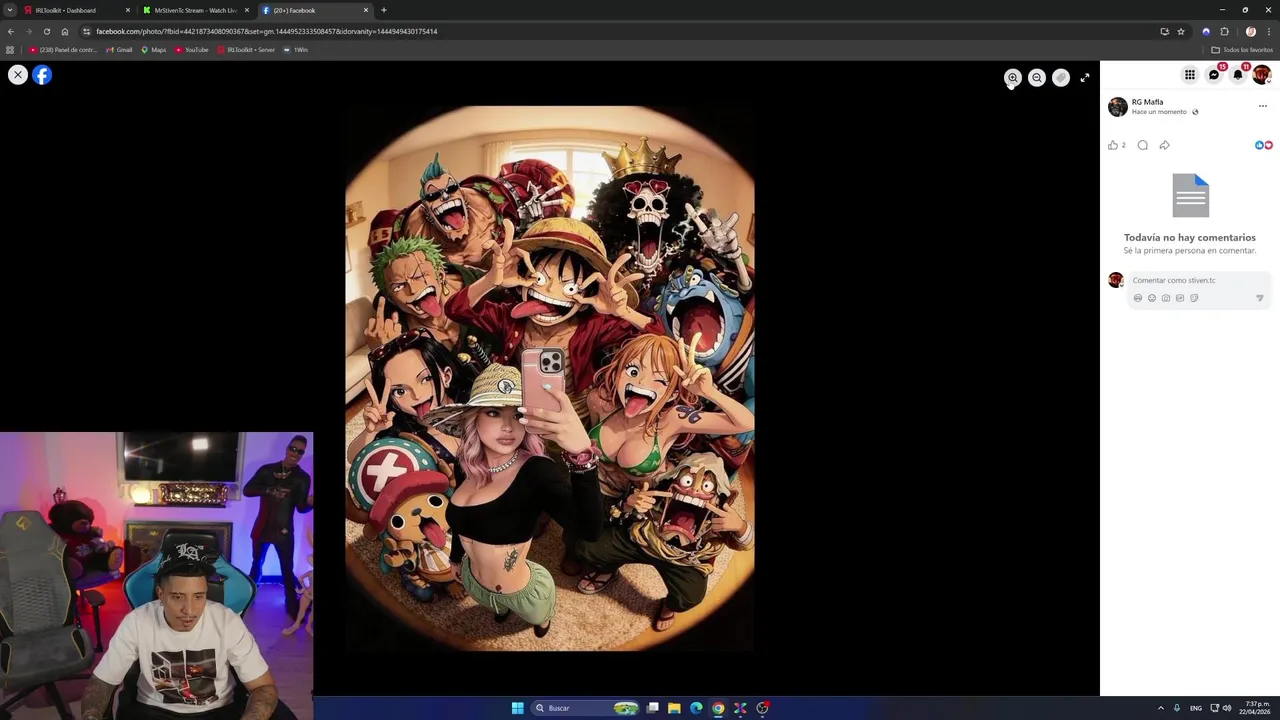Click the tag photo icon
This screenshot has height=720, width=1280.
pos(1061,77)
